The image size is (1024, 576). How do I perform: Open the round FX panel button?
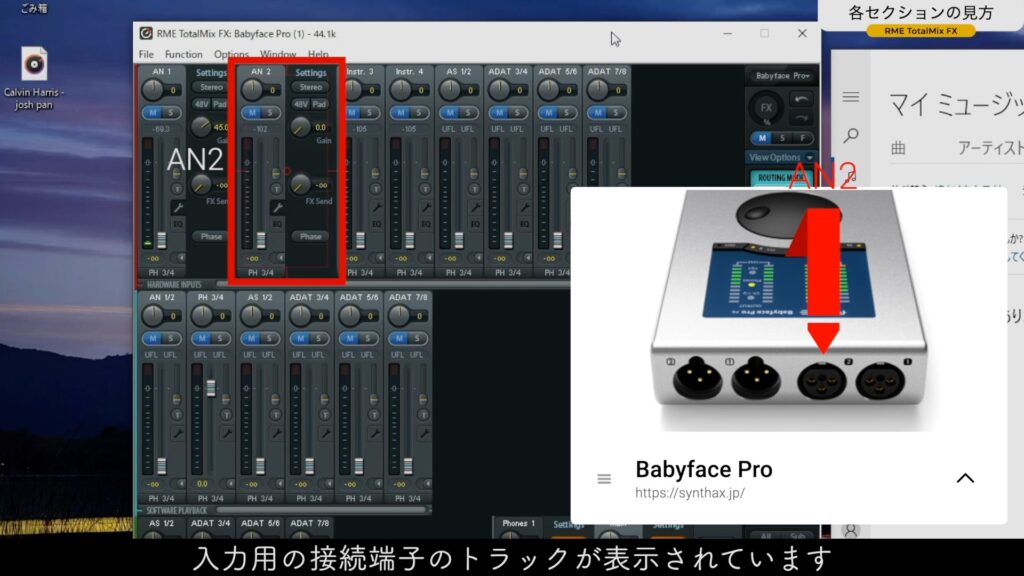point(766,108)
